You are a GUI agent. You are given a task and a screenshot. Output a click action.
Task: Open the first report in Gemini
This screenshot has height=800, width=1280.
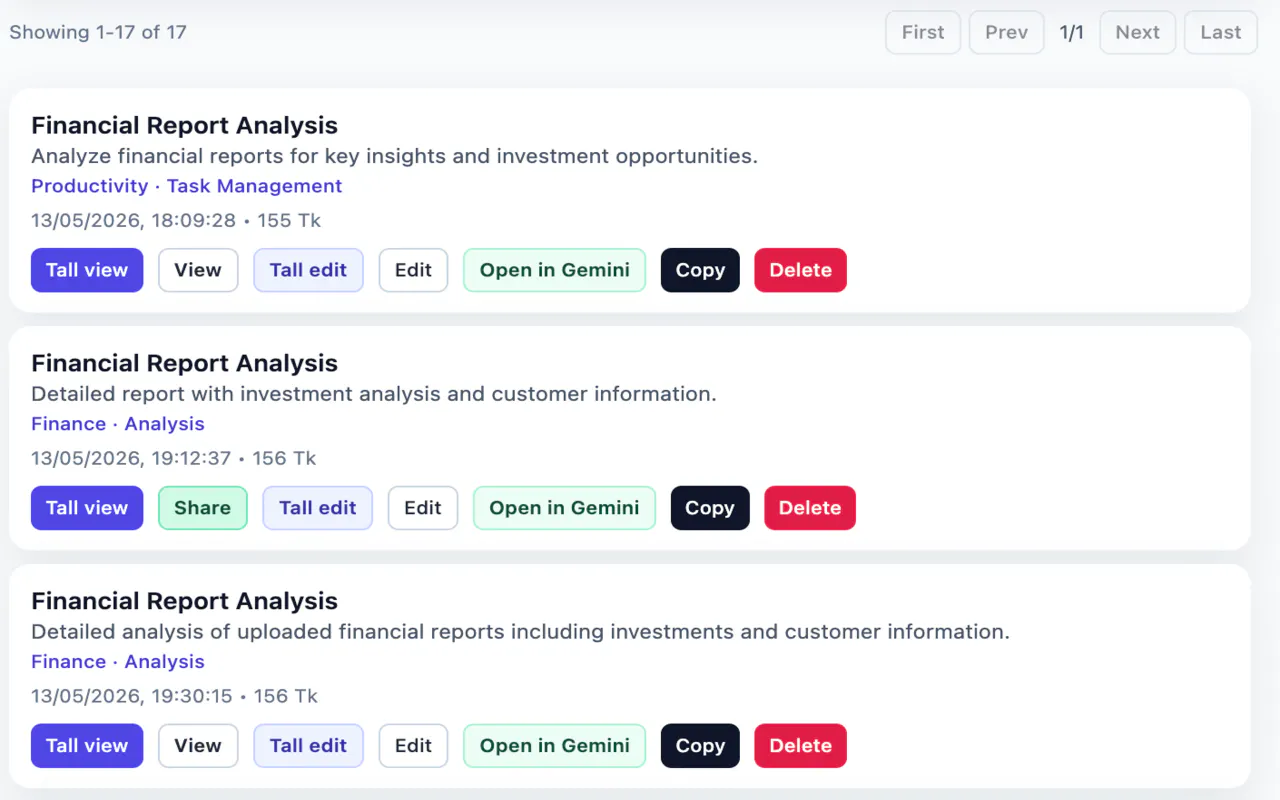coord(555,270)
